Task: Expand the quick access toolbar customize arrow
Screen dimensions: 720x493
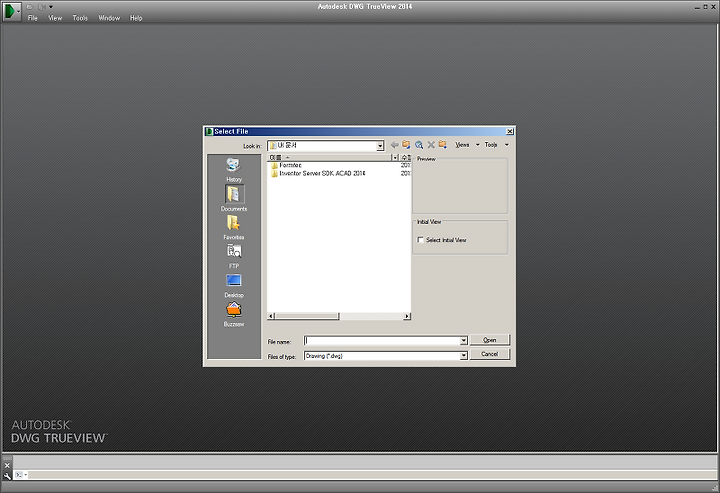Action: (51, 7)
